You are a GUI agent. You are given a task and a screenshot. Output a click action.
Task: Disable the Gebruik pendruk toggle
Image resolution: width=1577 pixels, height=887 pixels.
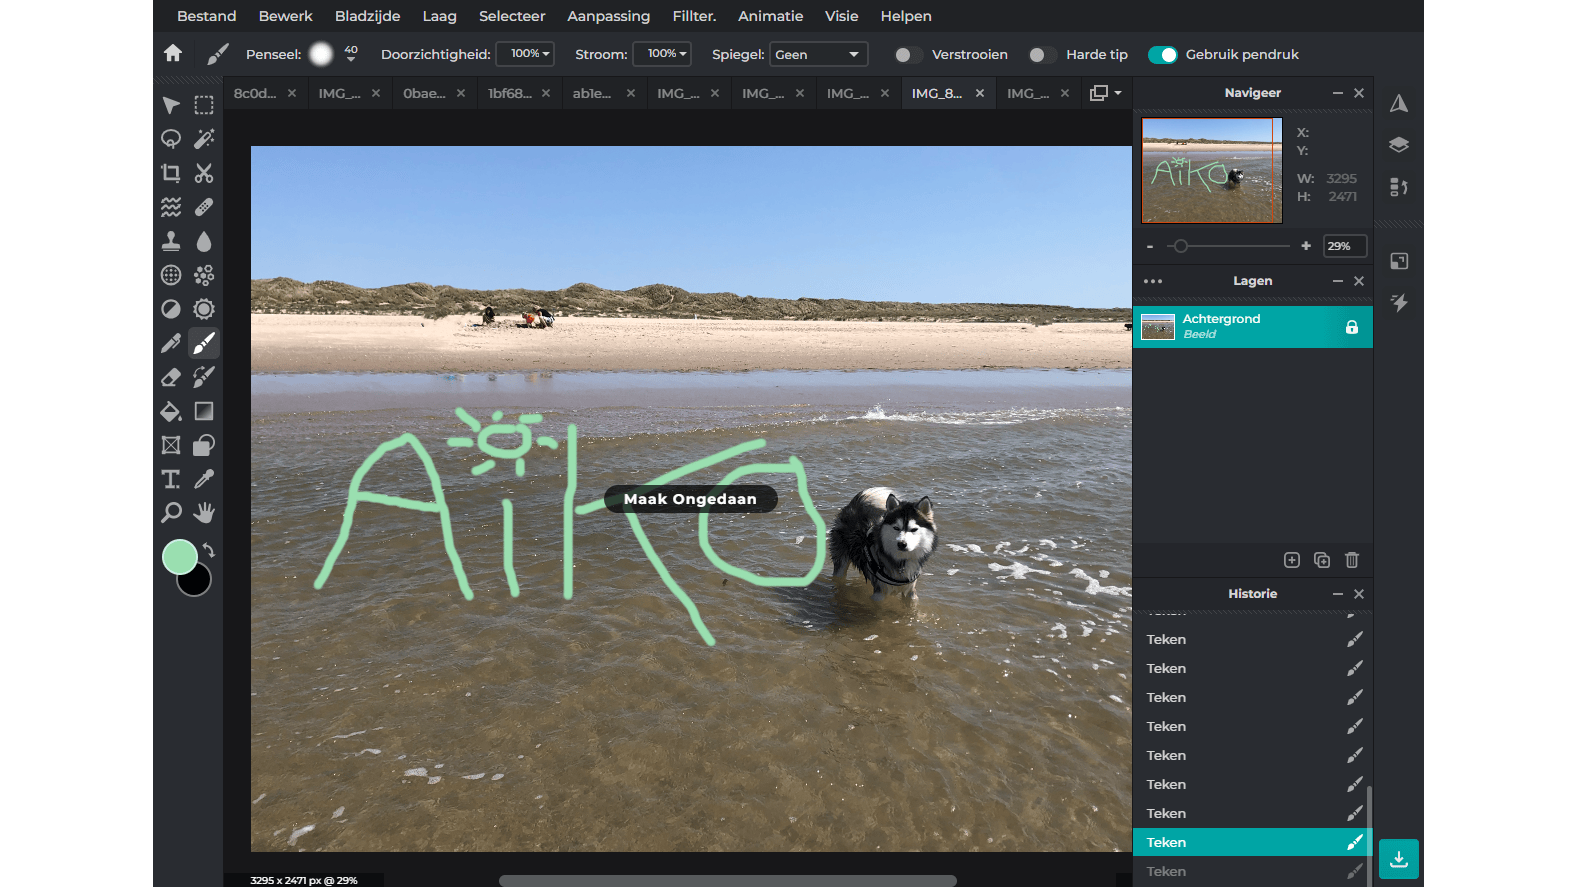1163,55
